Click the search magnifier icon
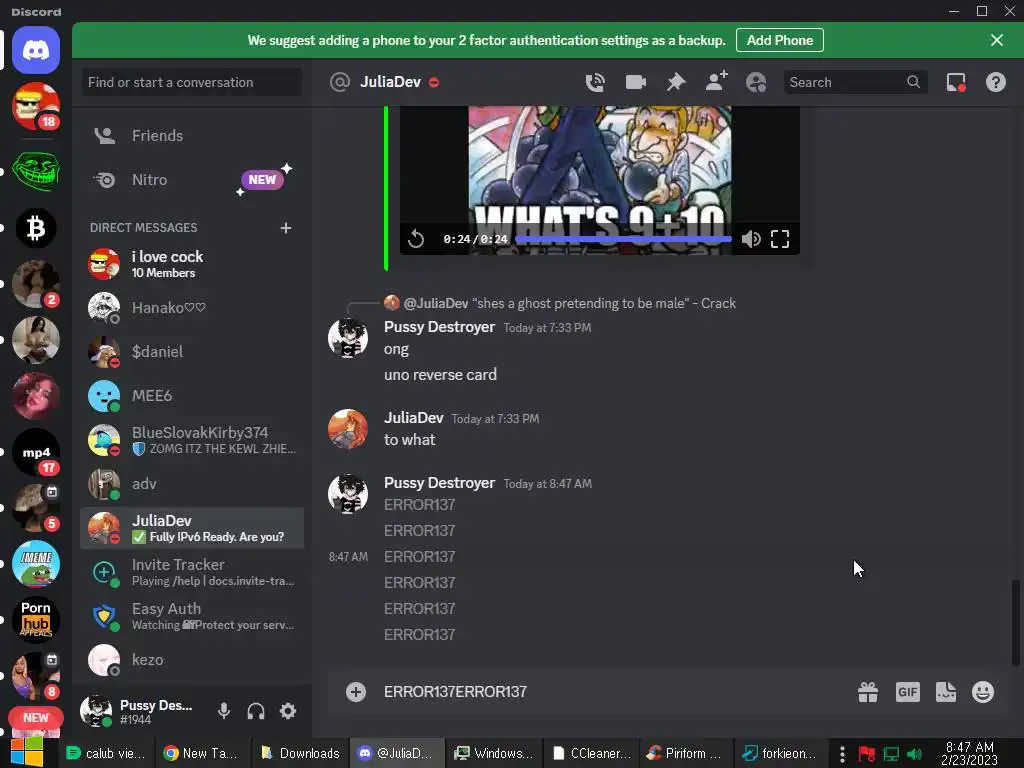The width and height of the screenshot is (1024, 768). (x=914, y=82)
